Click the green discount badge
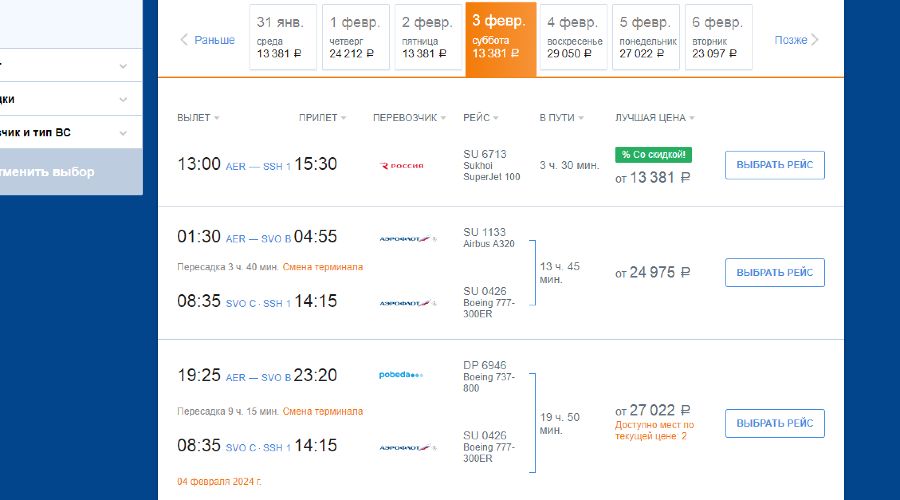900x500 pixels. (653, 155)
